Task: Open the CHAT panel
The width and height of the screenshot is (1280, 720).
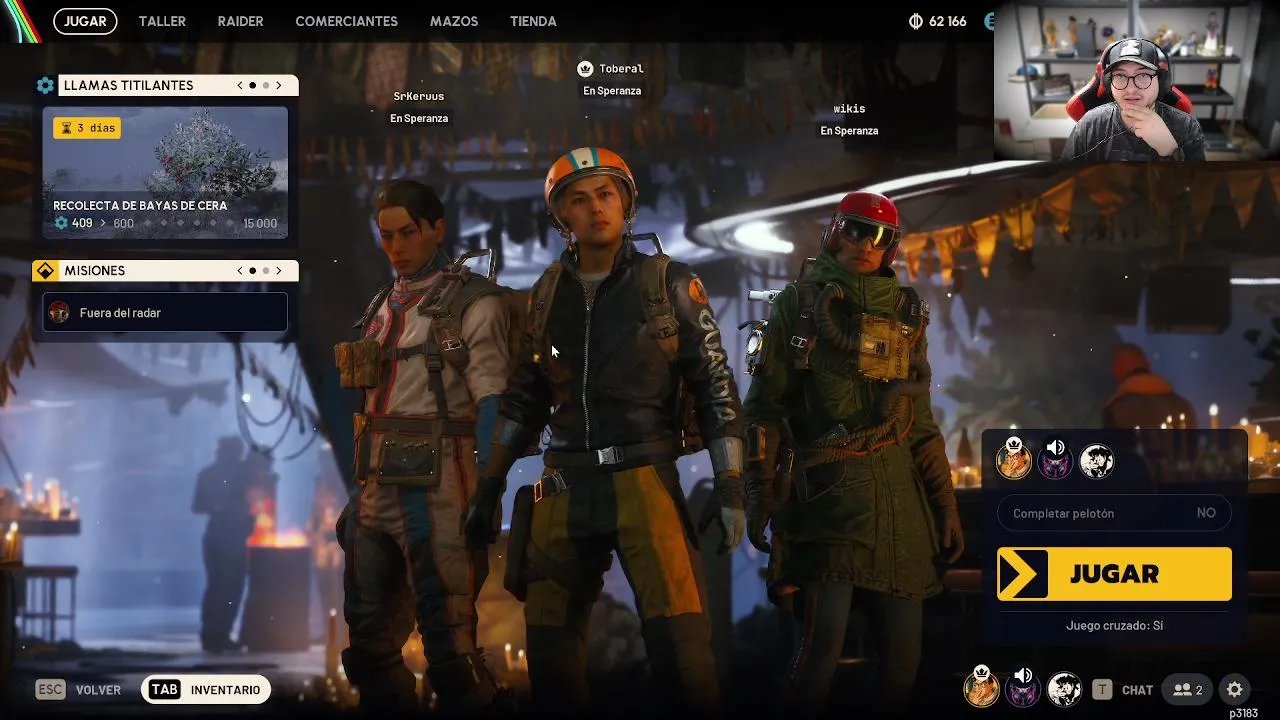Action: 1137,690
